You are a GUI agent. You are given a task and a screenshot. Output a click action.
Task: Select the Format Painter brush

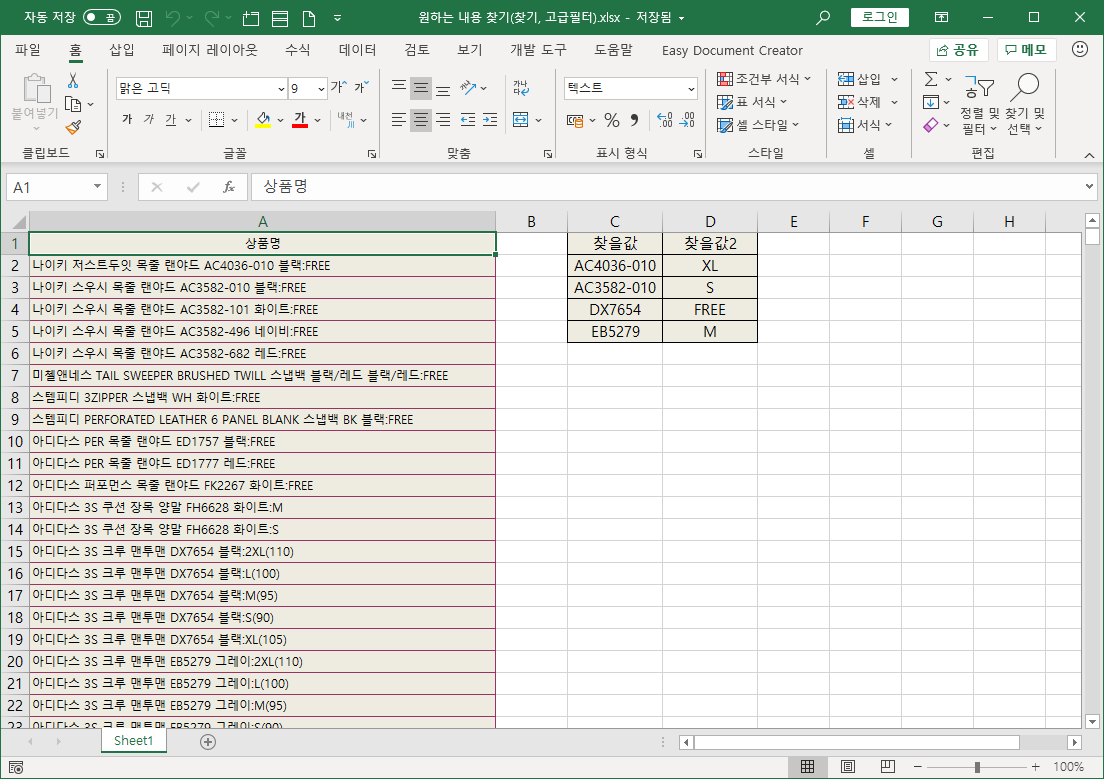73,127
